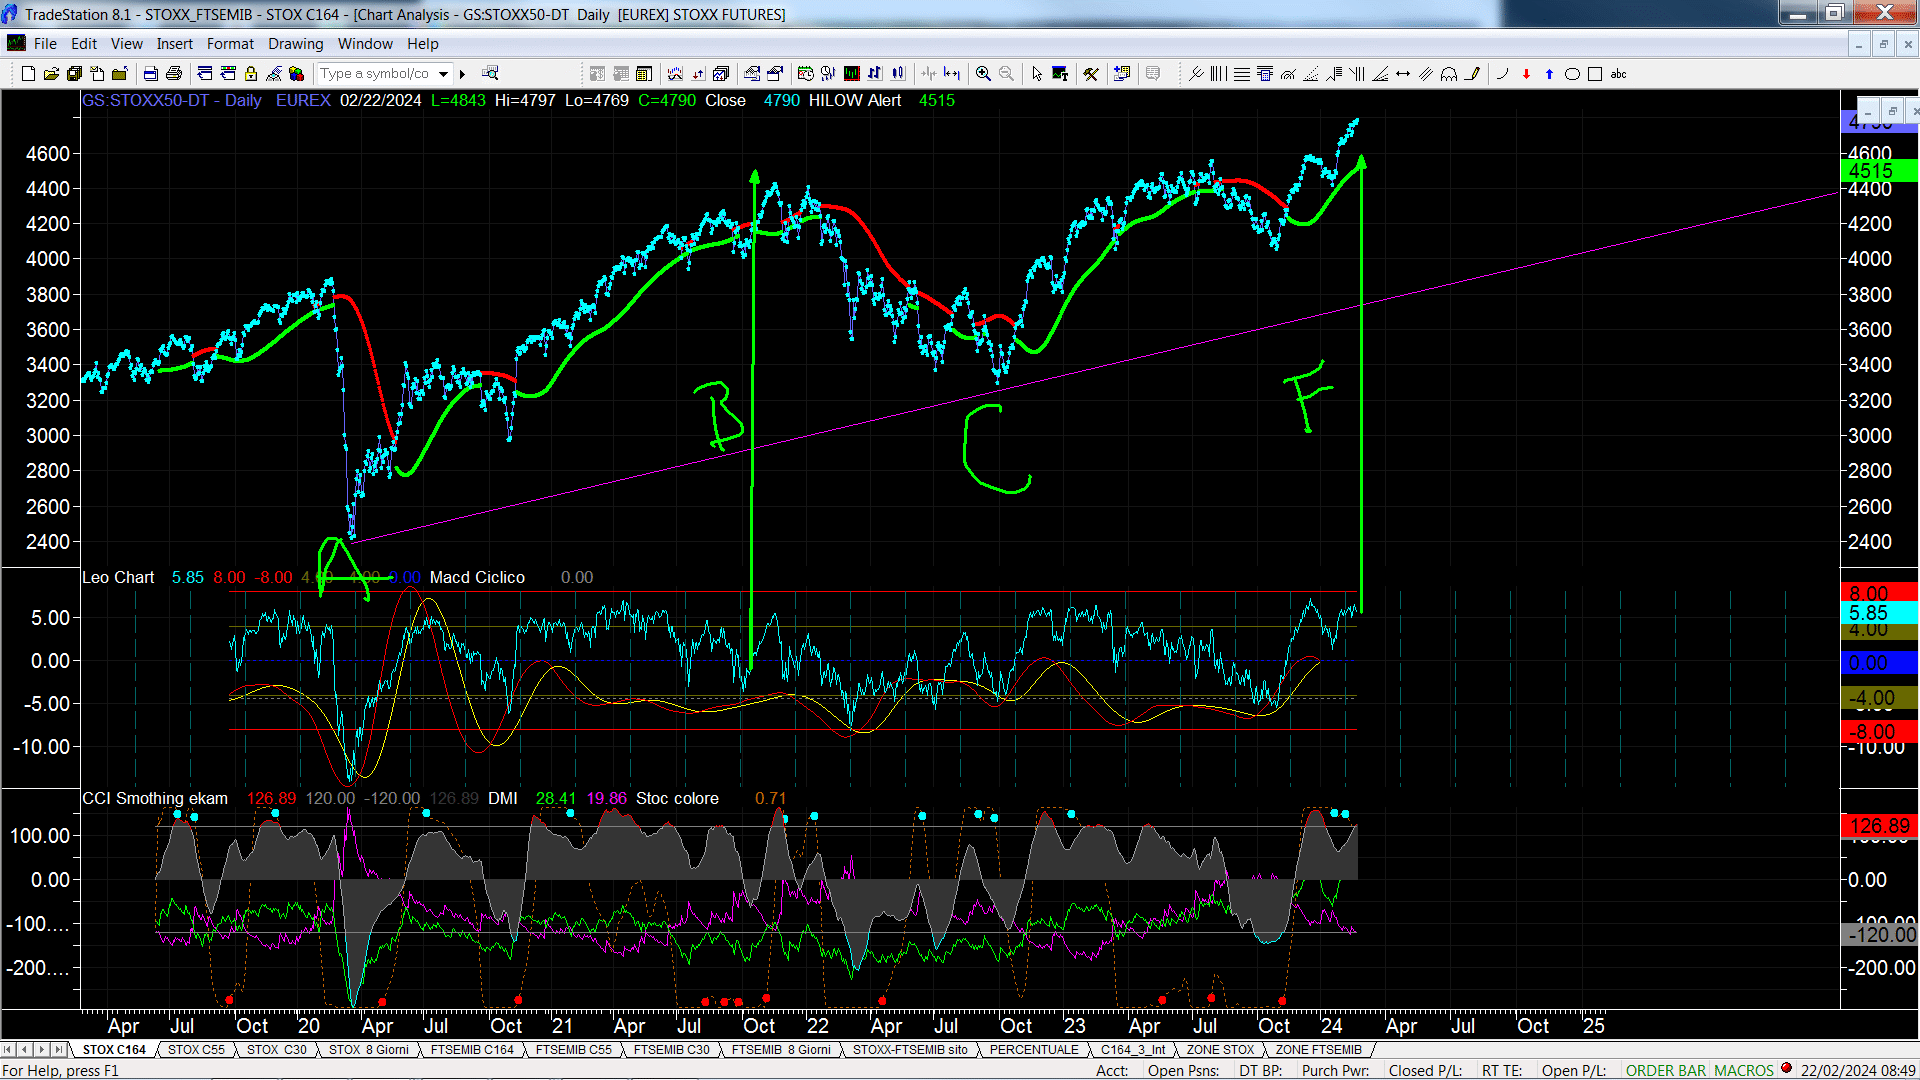Click the go arrow next to symbol box

[x=462, y=73]
